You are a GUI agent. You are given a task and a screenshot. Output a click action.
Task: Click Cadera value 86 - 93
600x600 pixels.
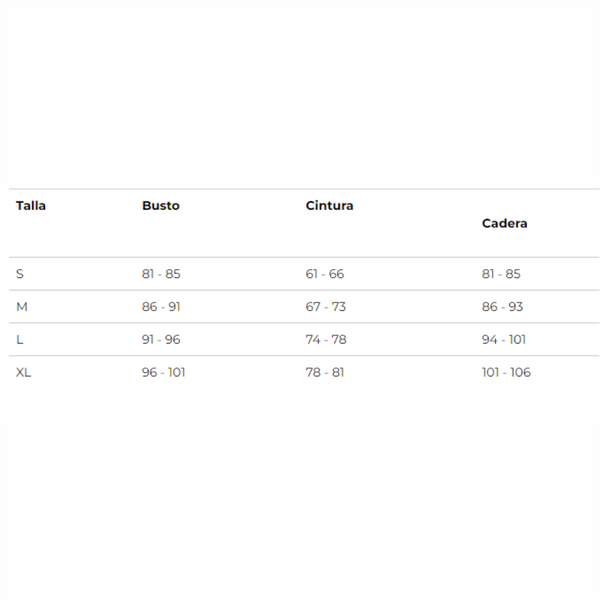pyautogui.click(x=502, y=307)
